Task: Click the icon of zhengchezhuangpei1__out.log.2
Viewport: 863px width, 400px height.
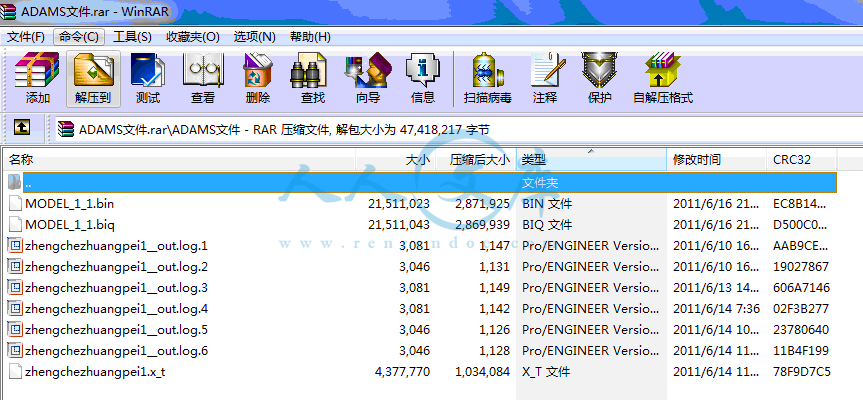Action: (x=15, y=266)
